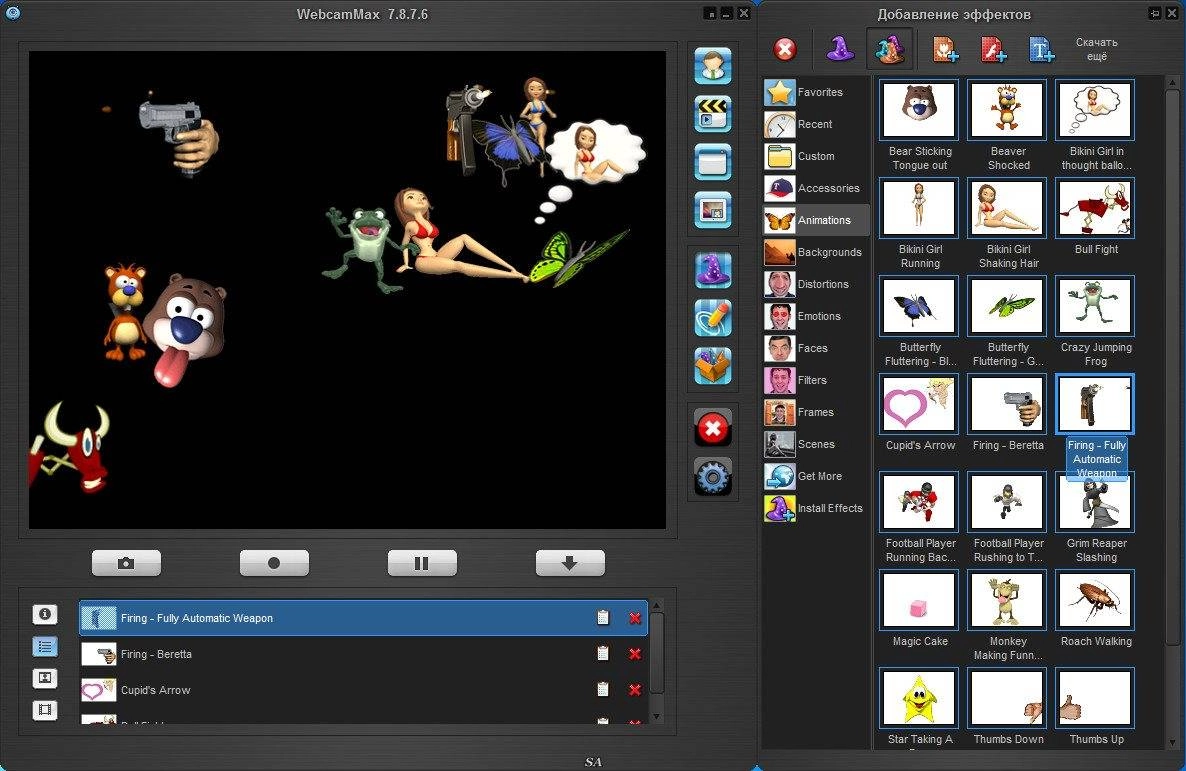The image size is (1186, 771).
Task: Select the colorful wizard hat toolbar icon
Action: 890,49
